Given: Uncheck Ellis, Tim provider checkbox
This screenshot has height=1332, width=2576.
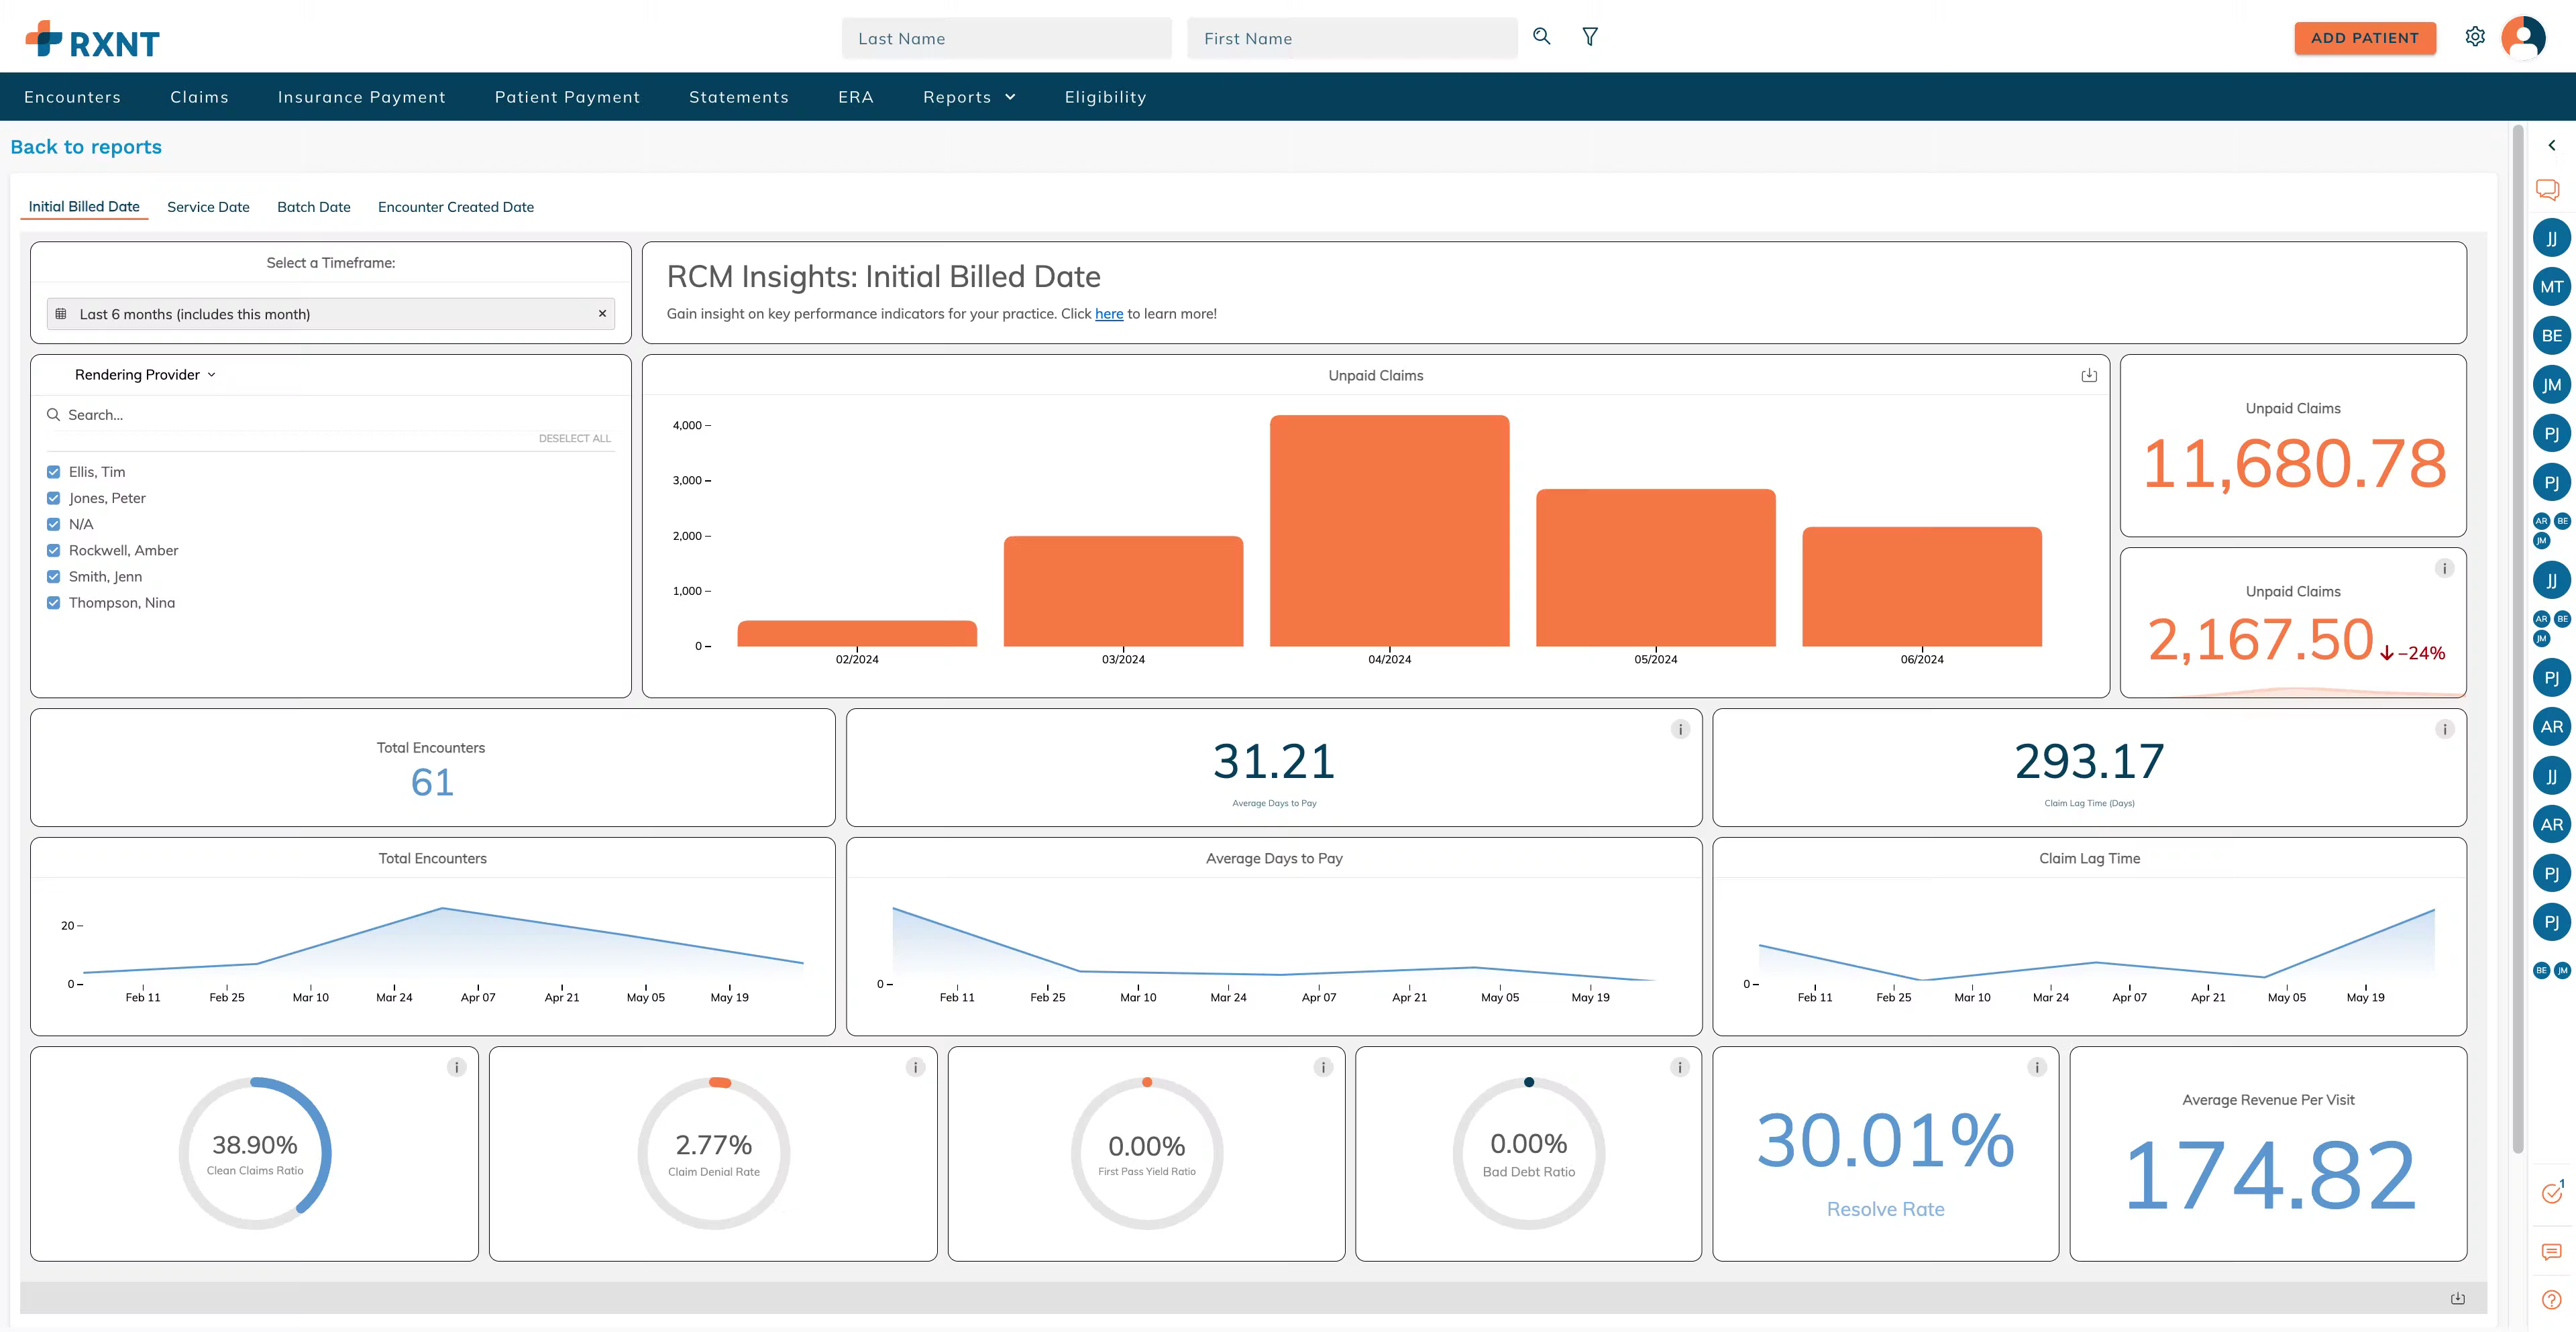Looking at the screenshot, I should pos(54,472).
